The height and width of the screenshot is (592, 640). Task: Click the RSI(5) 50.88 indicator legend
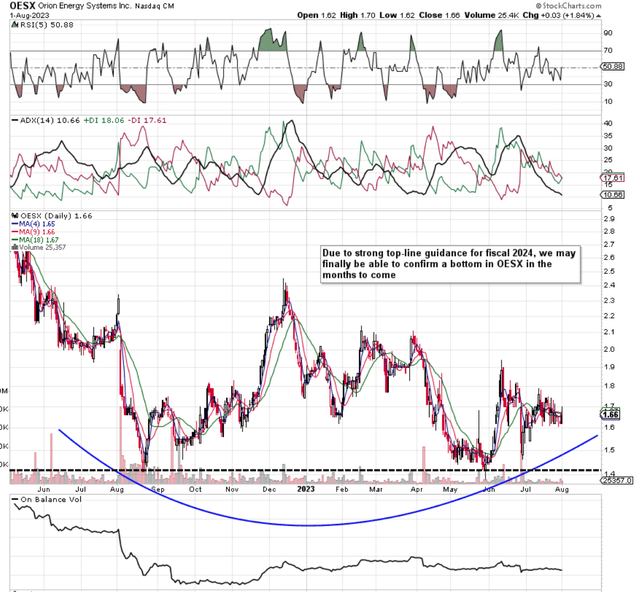click(47, 25)
